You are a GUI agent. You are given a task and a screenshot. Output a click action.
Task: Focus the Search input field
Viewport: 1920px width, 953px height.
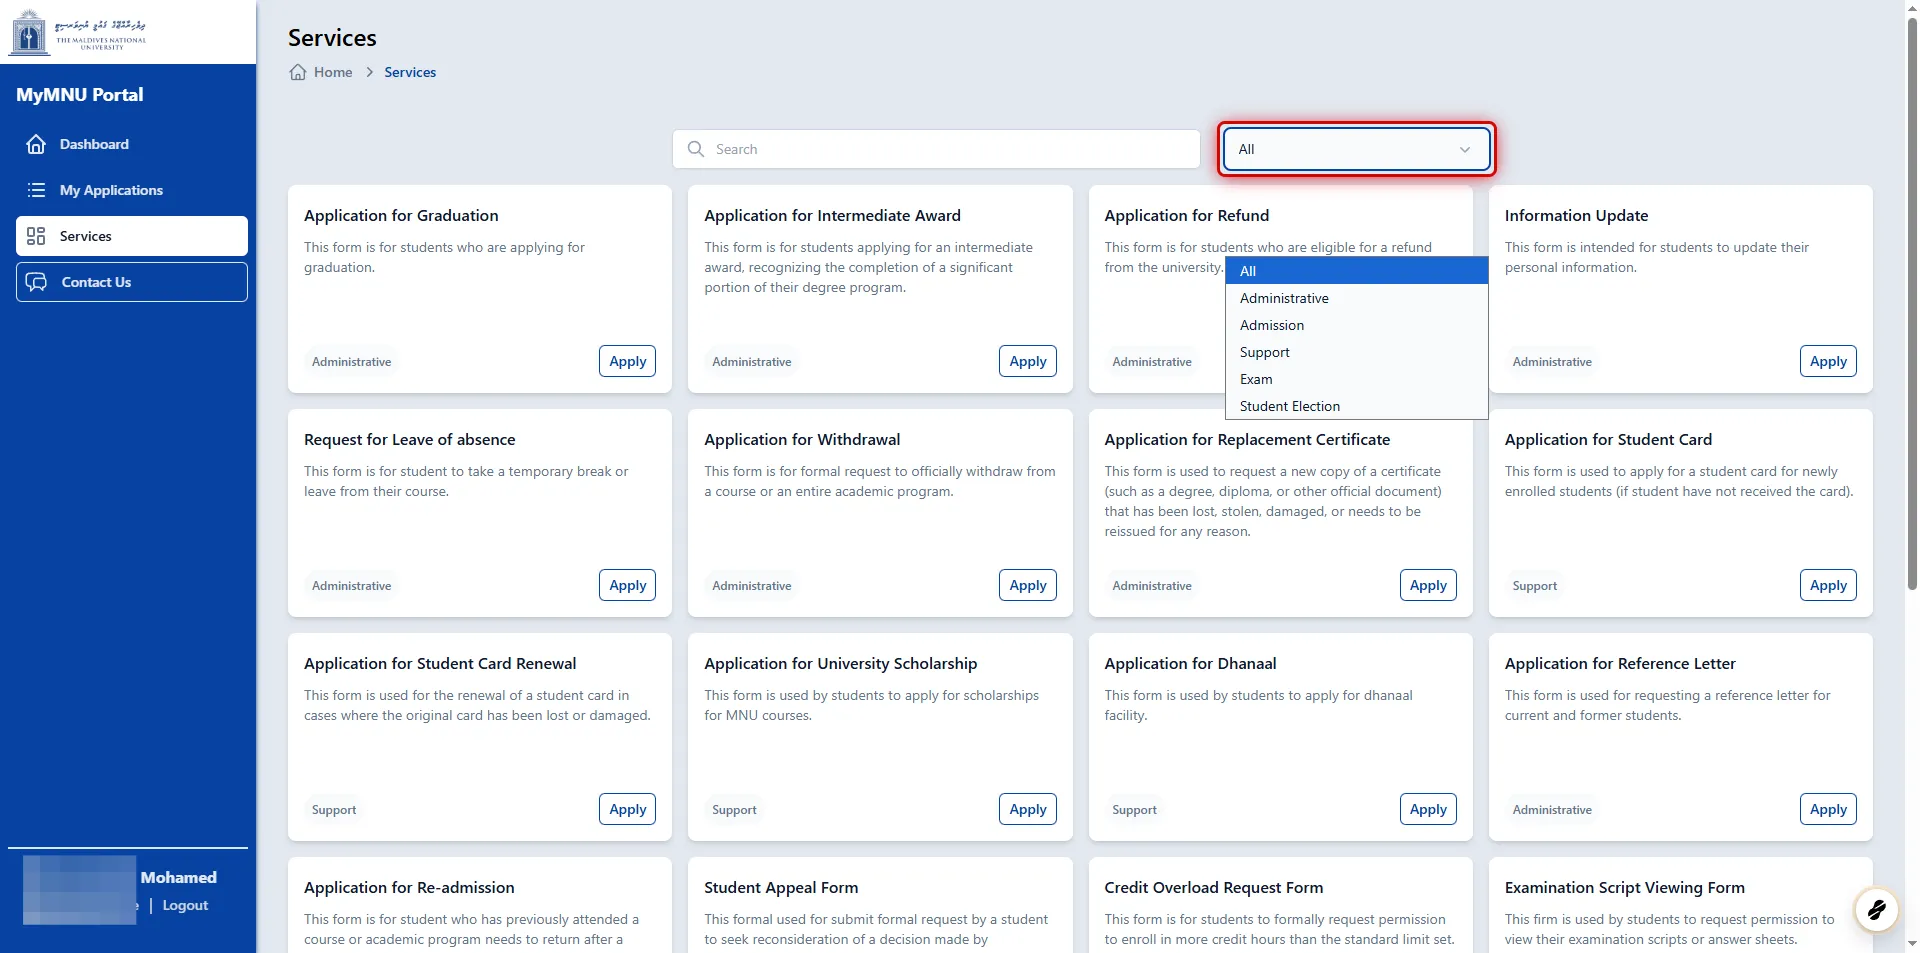[936, 149]
